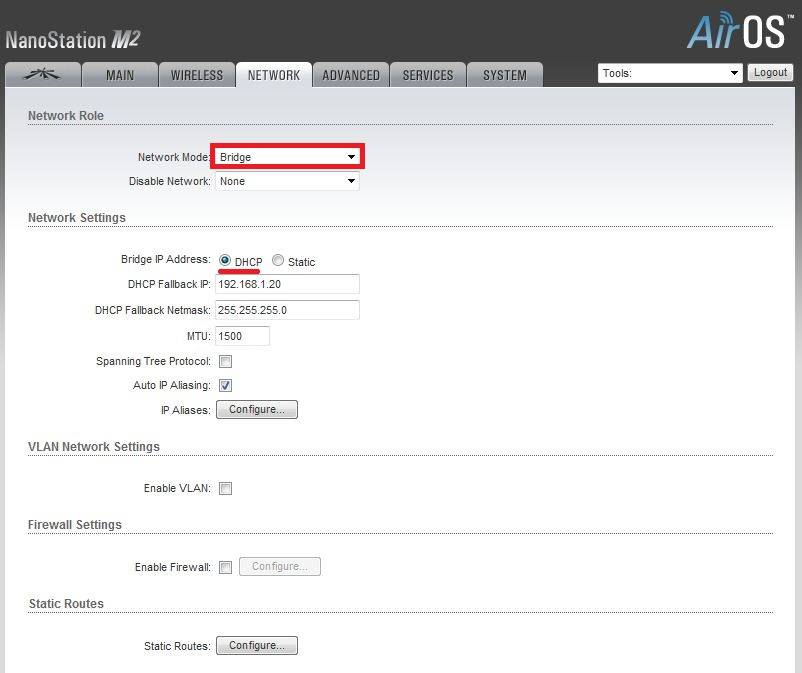Uncheck the Auto IP Aliasing checkbox

tap(225, 385)
